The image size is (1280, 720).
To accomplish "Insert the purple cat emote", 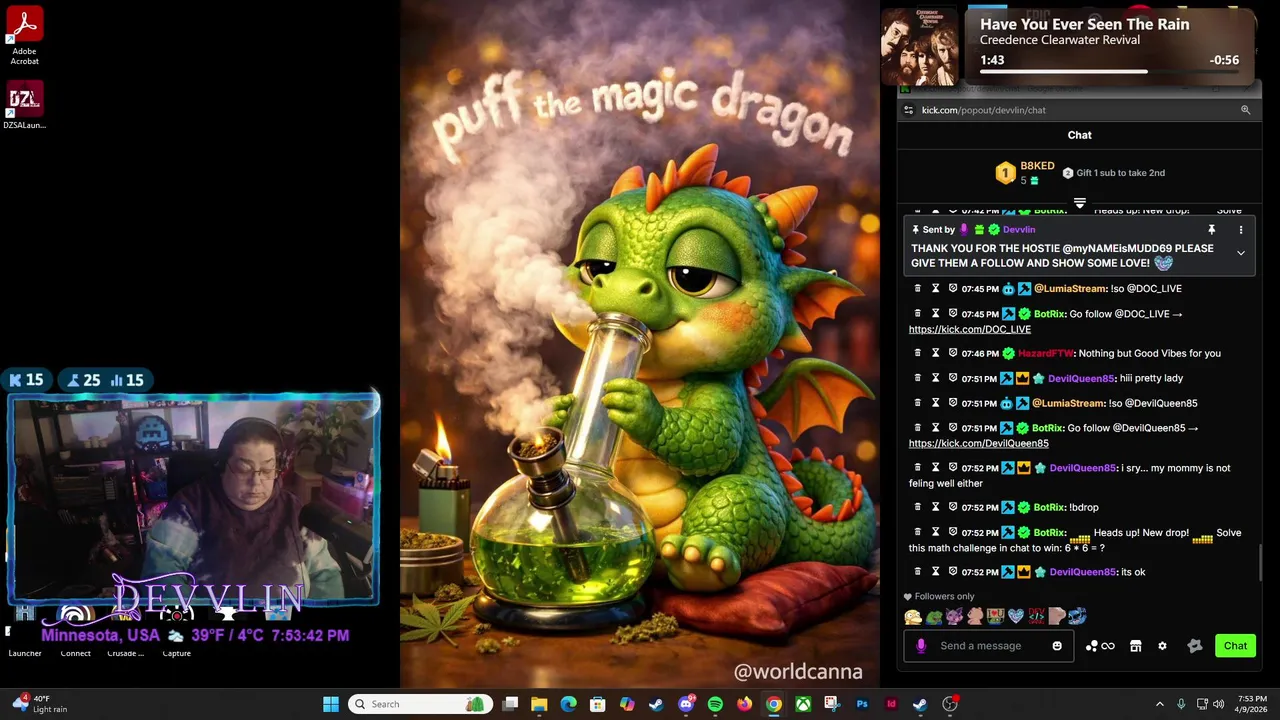I will pyautogui.click(x=955, y=617).
